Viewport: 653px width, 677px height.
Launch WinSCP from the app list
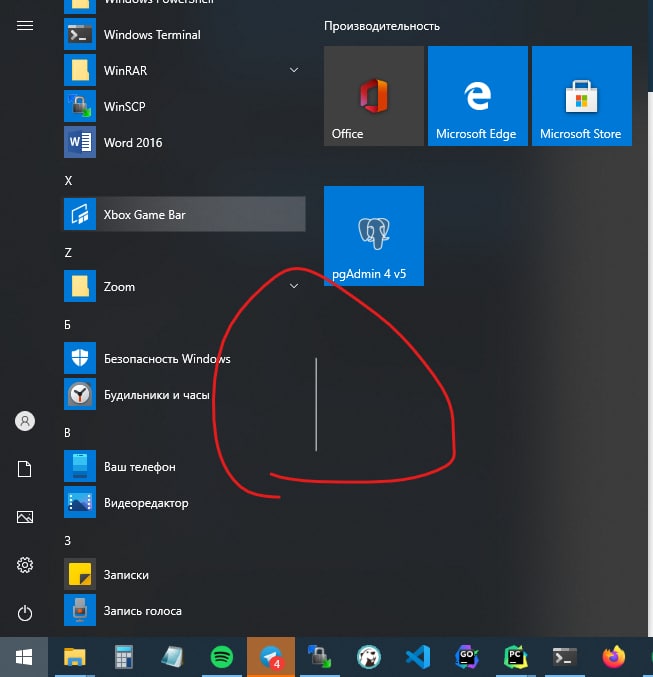184,106
